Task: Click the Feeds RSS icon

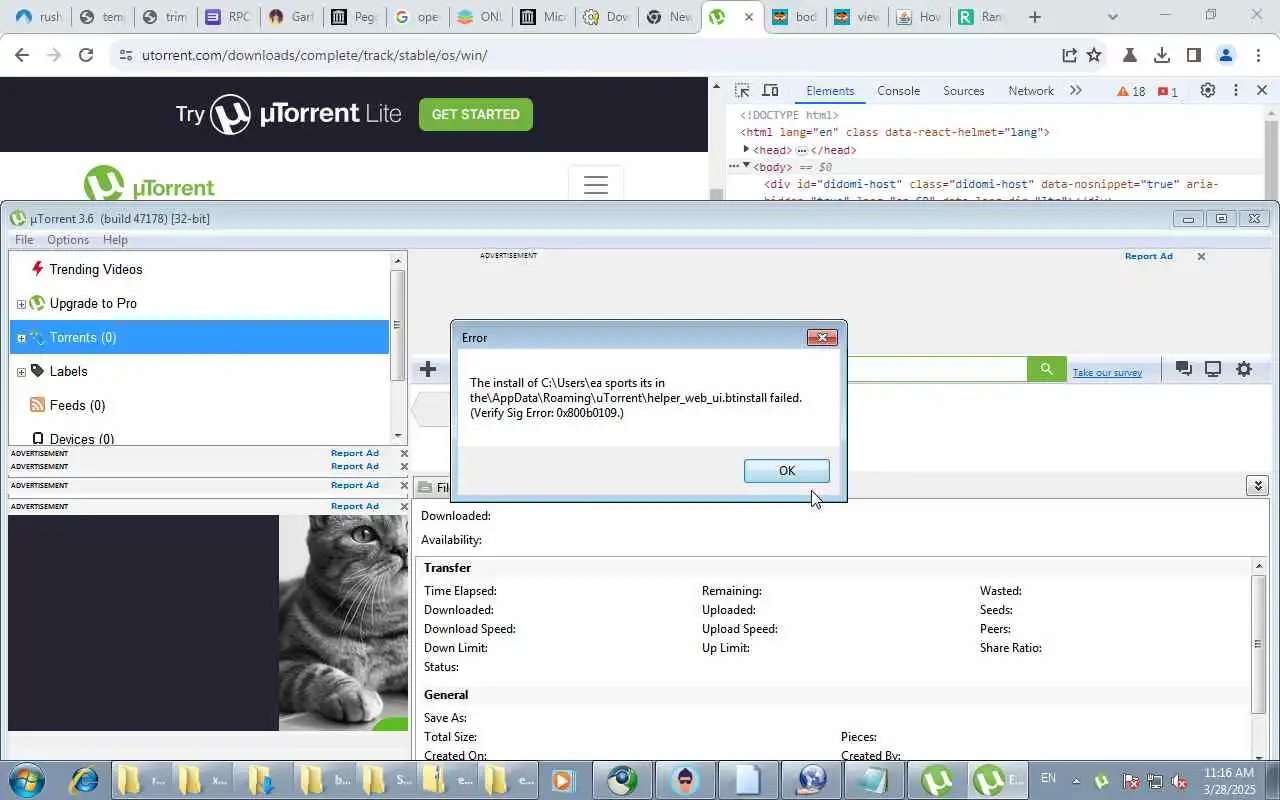Action: [x=37, y=405]
